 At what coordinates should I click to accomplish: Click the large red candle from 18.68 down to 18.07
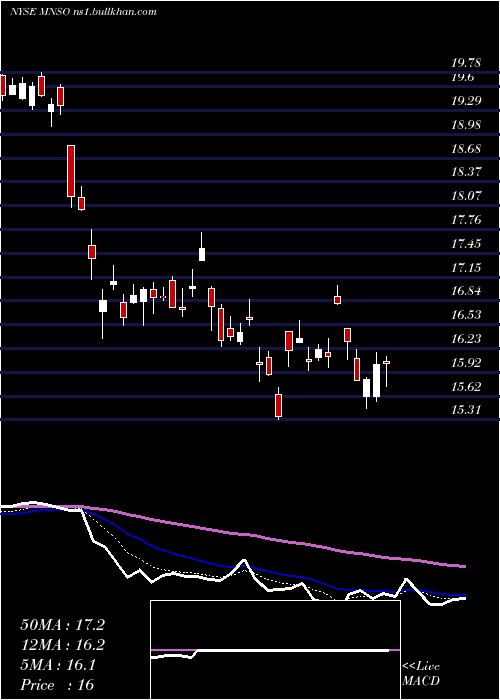click(71, 171)
